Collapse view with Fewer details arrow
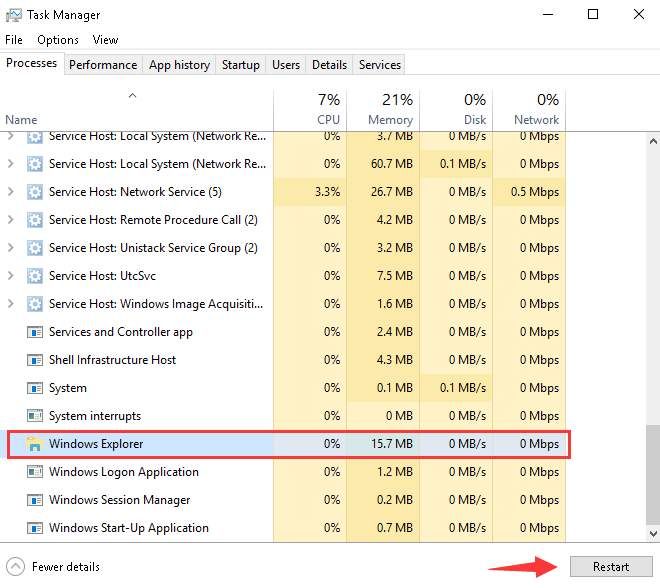660x588 pixels. point(16,566)
